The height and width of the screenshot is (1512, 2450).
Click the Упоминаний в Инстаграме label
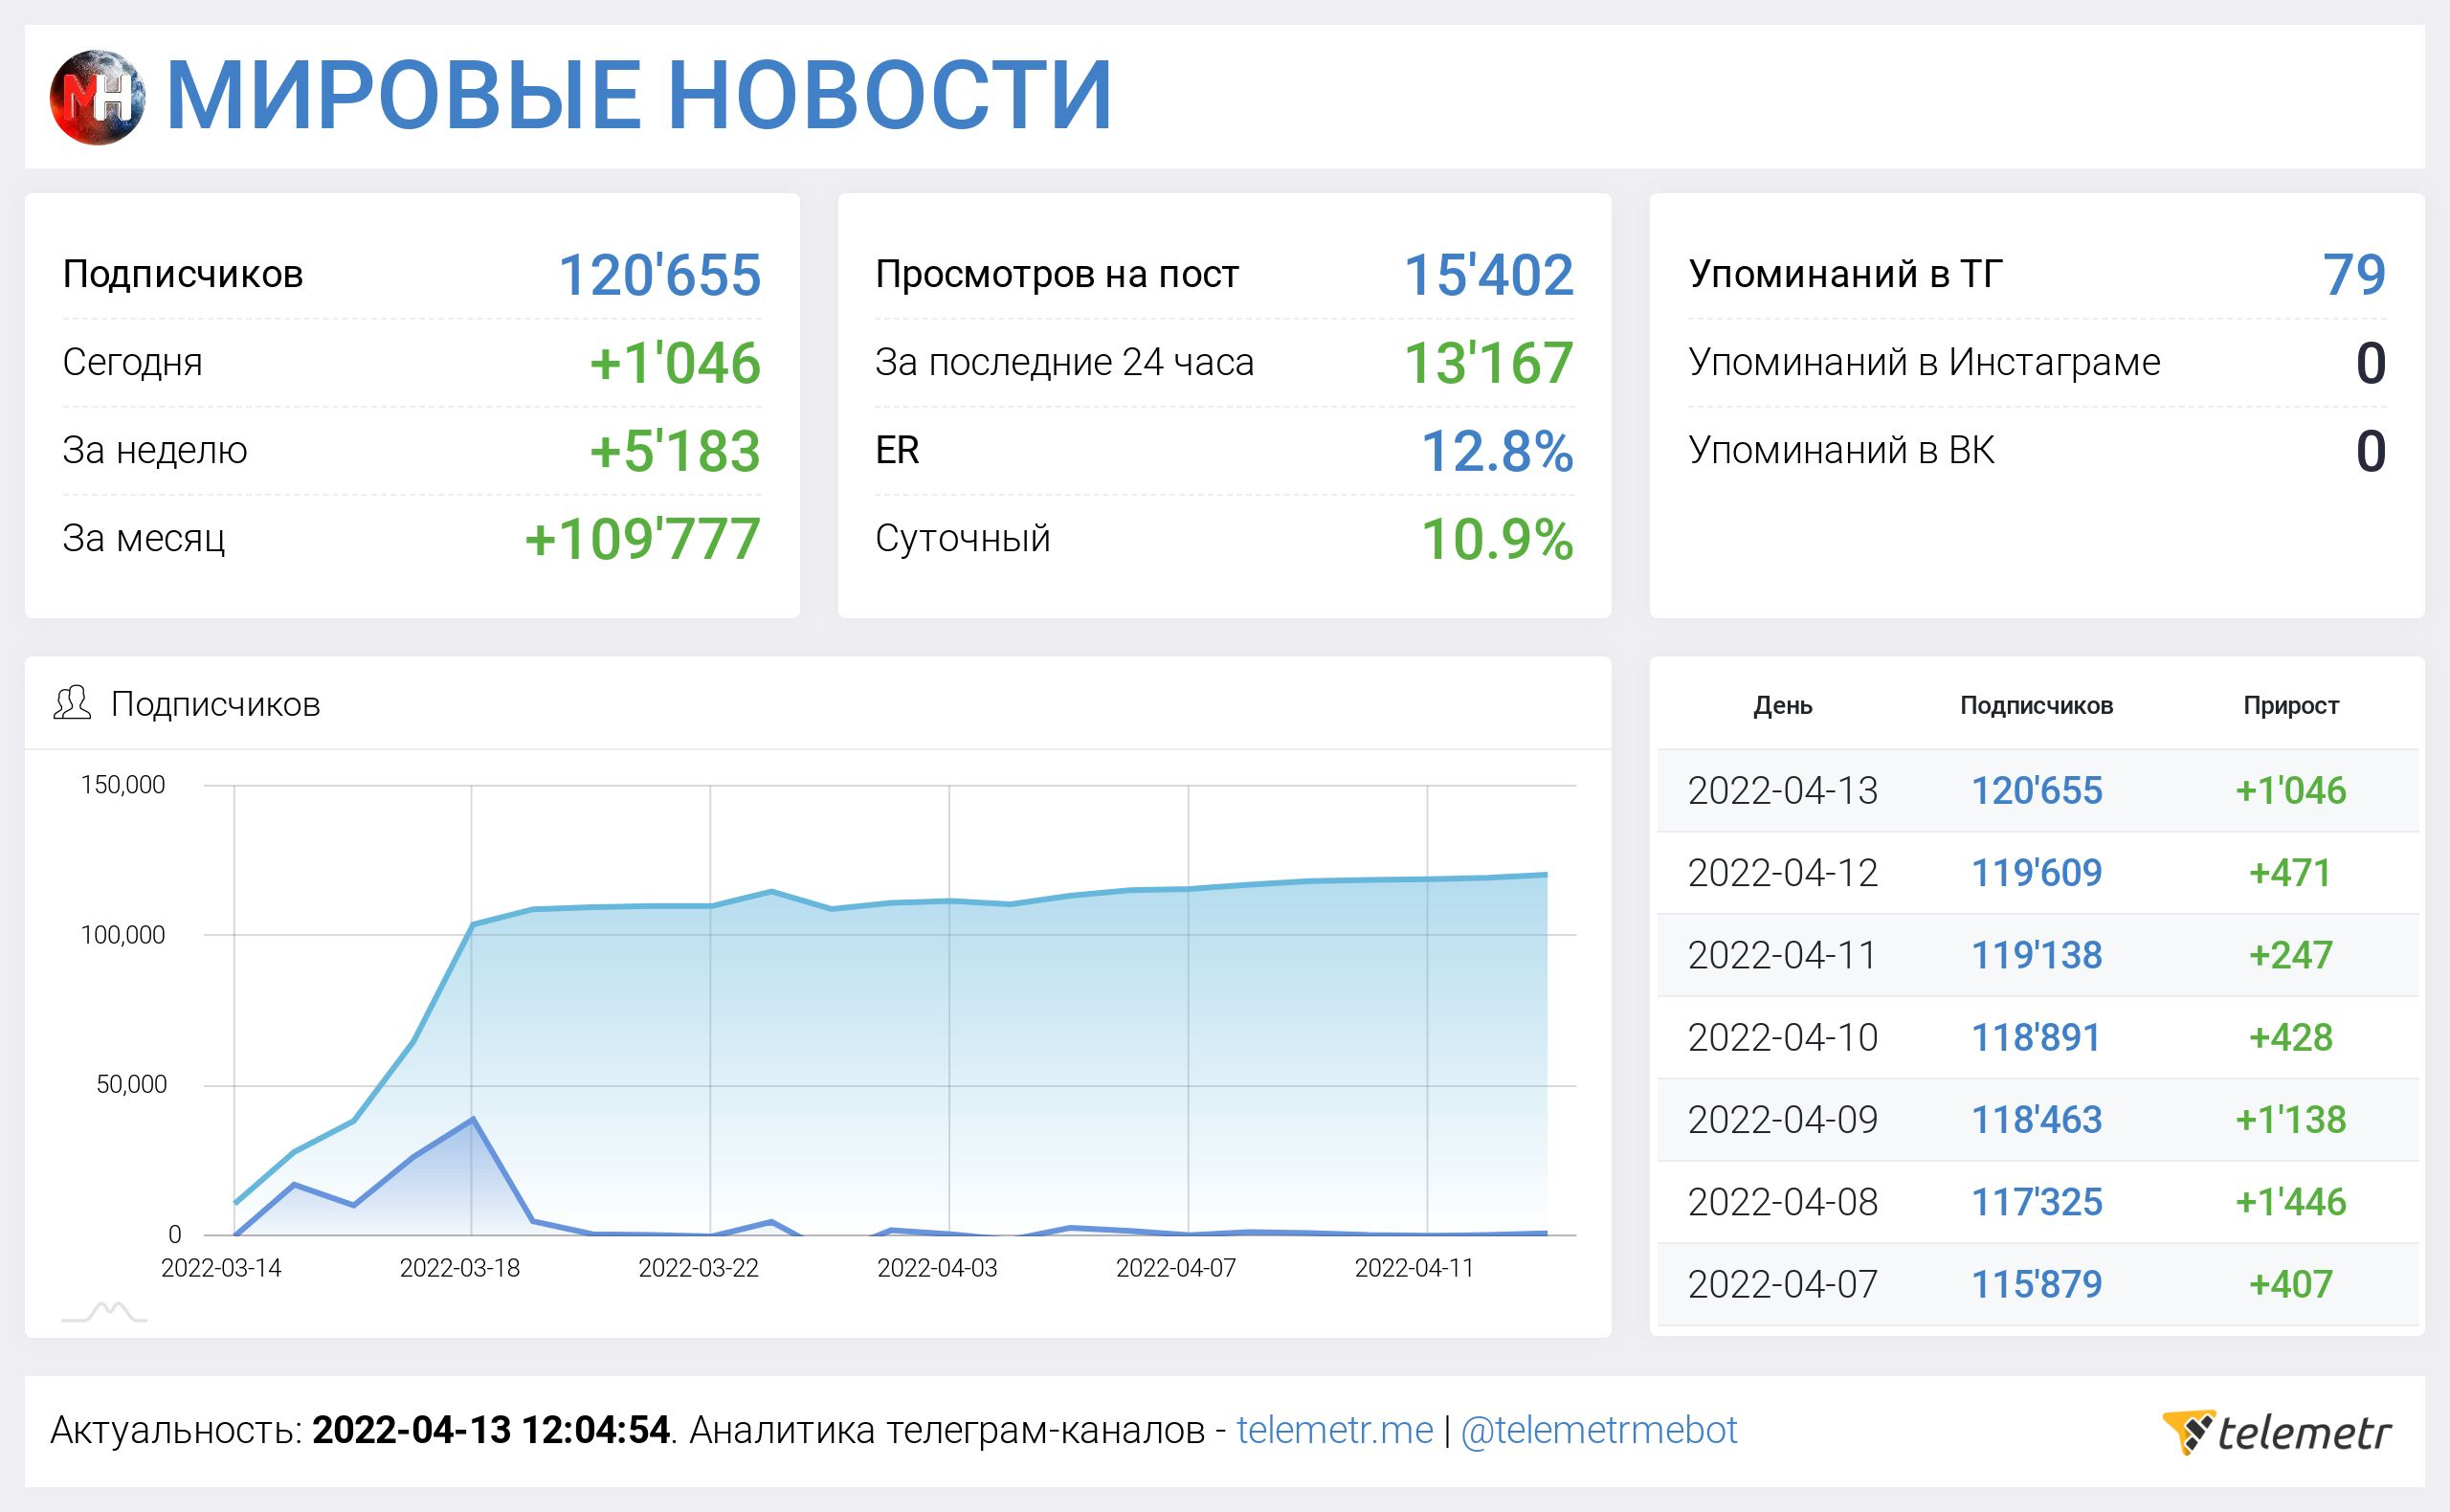[x=1924, y=362]
